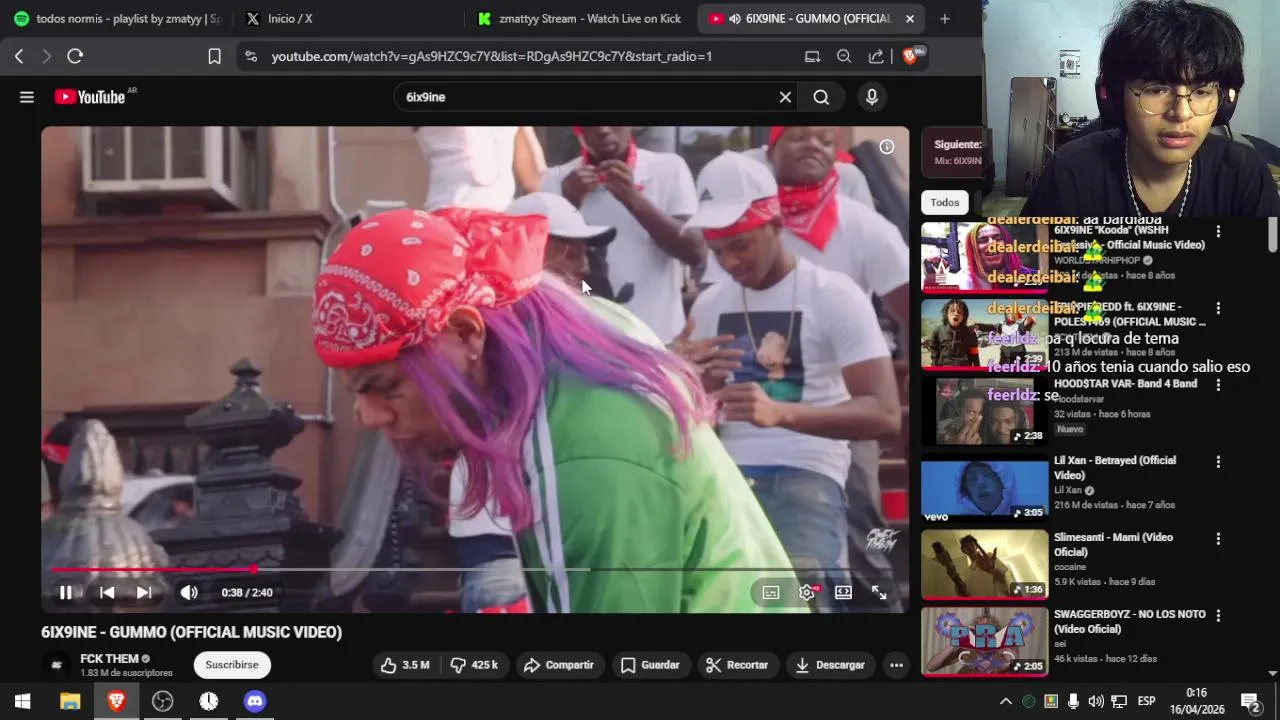Open more actions three-dot menu below video

tap(896, 665)
